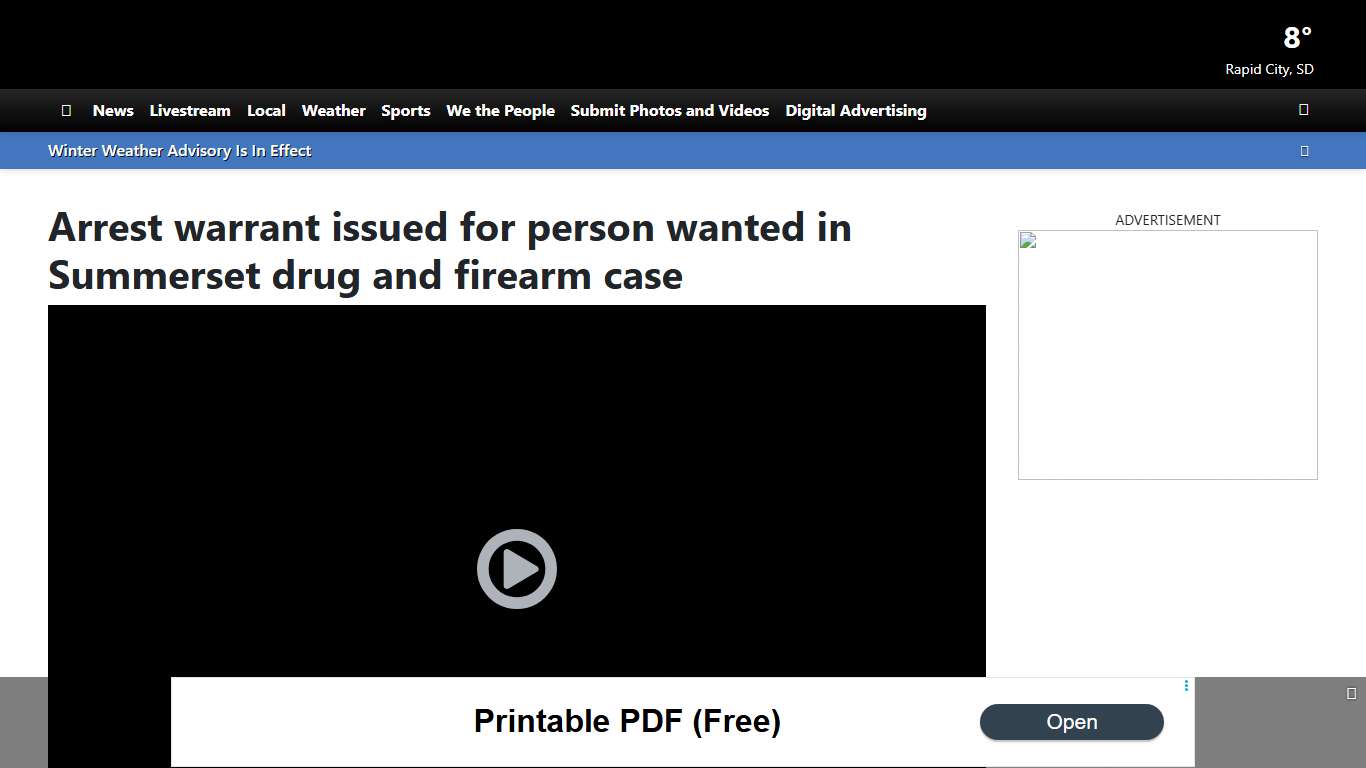Click the sidebar advertisement placeholder
Viewport: 1366px width, 768px height.
[x=1167, y=354]
